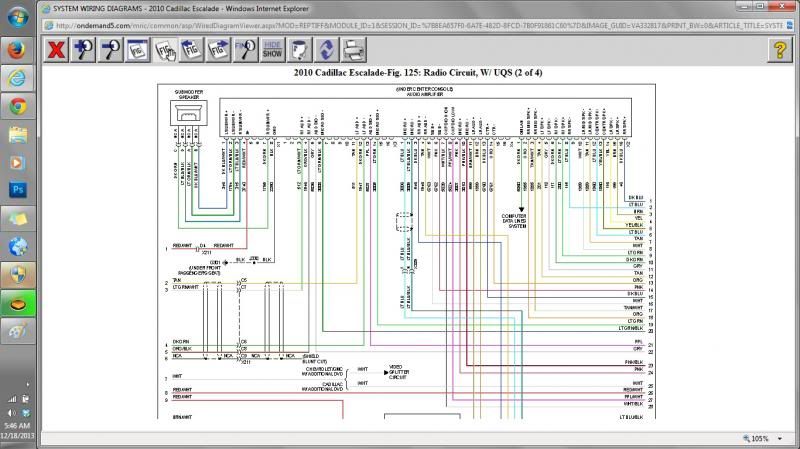Click the network signal tray icon
800x449 pixels.
[x=12, y=399]
